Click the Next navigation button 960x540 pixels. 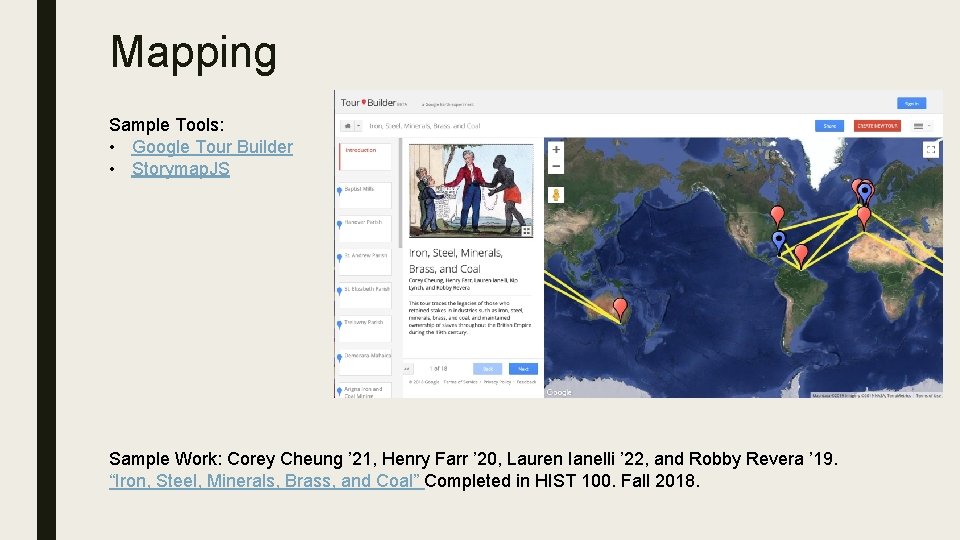pos(523,369)
